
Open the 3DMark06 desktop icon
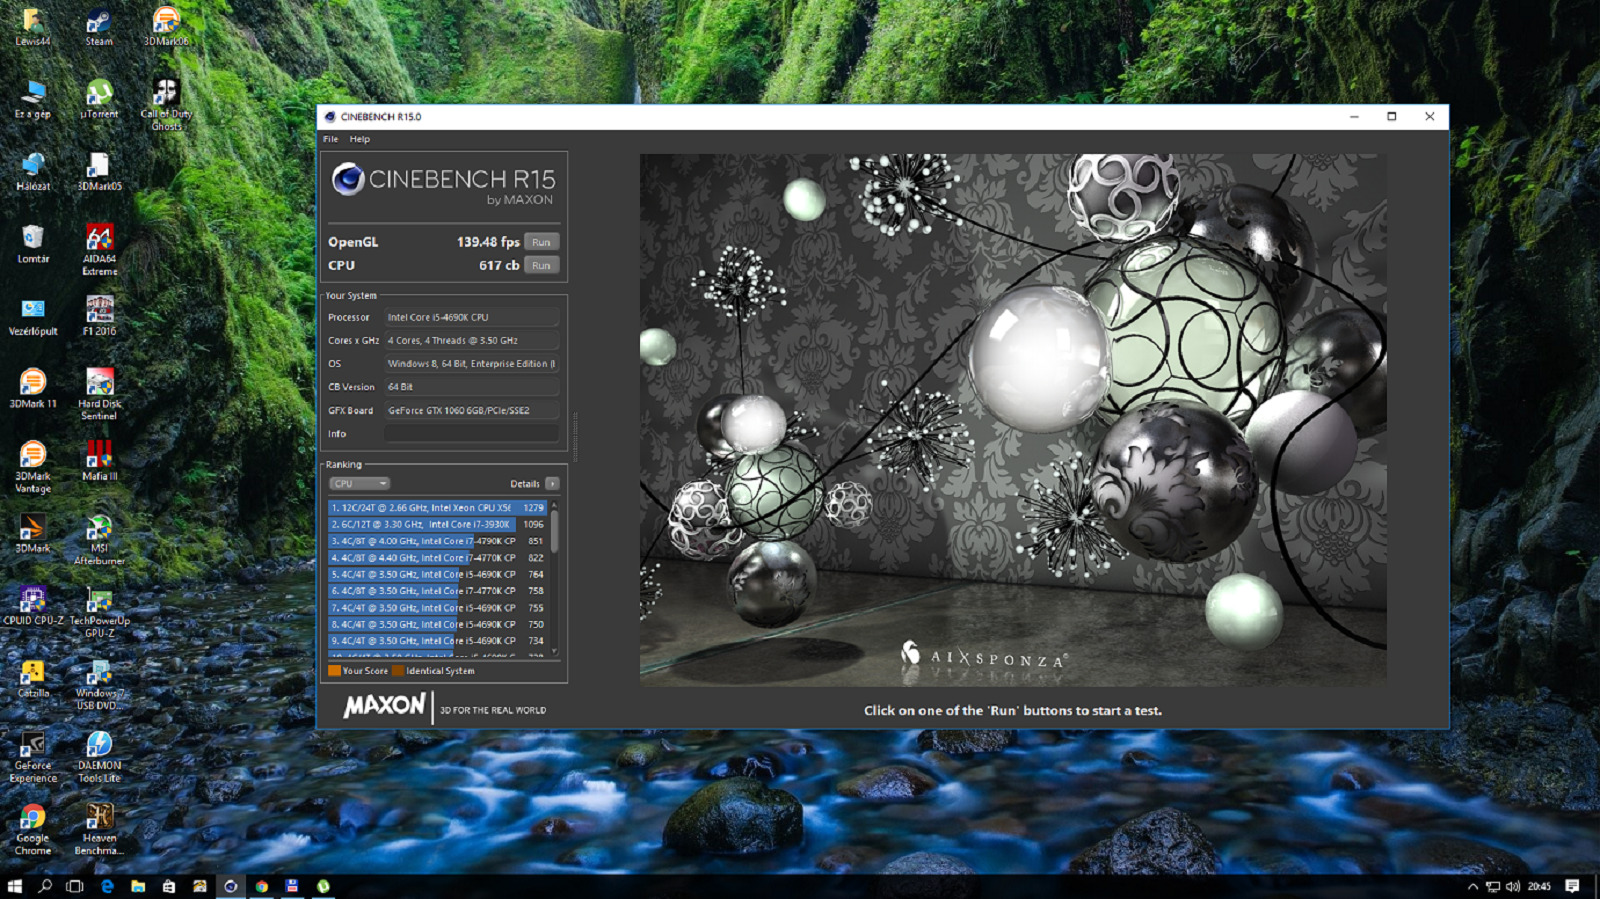(x=166, y=27)
